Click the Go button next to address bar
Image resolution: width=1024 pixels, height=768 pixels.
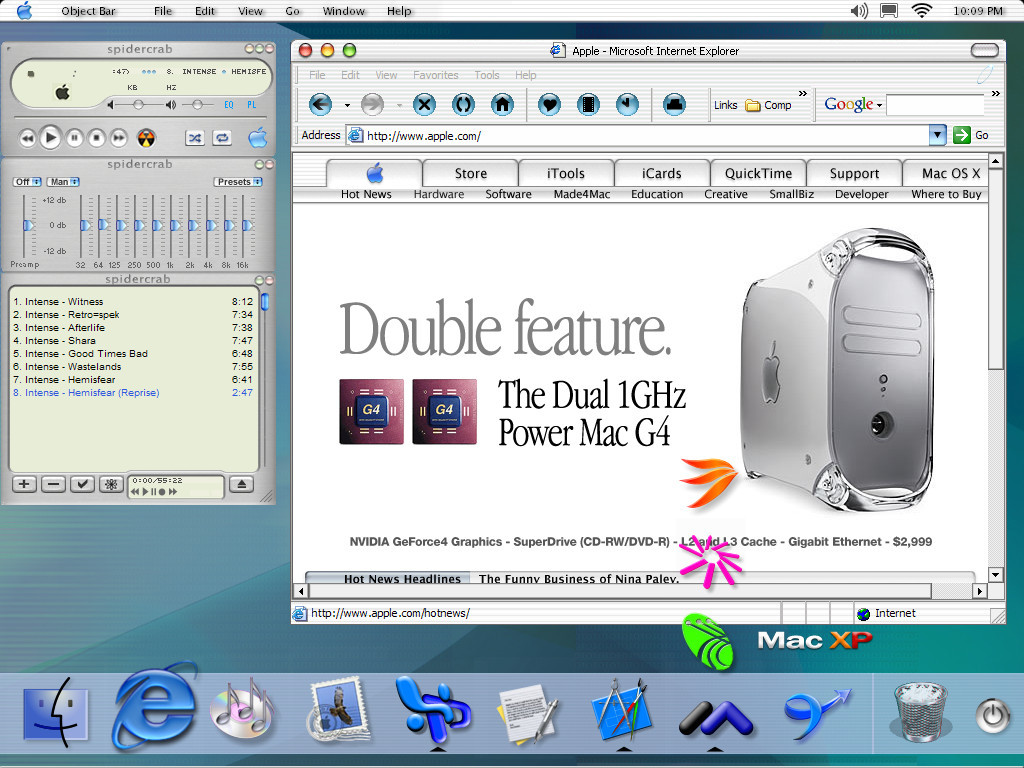point(971,135)
